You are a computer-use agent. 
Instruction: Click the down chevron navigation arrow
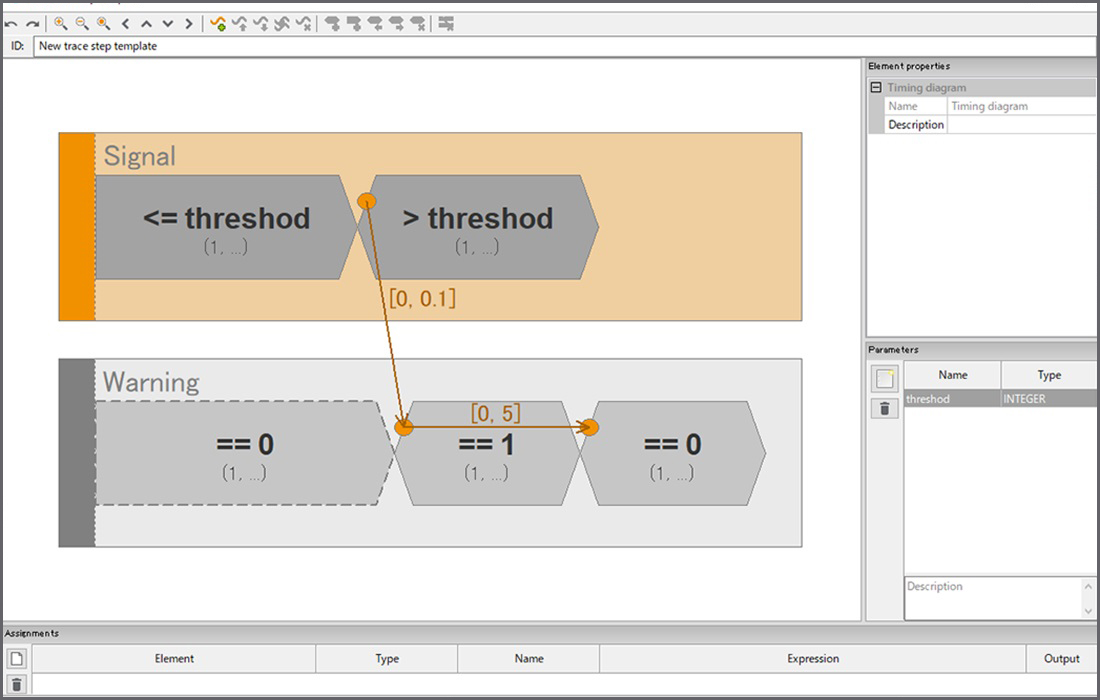click(x=167, y=23)
